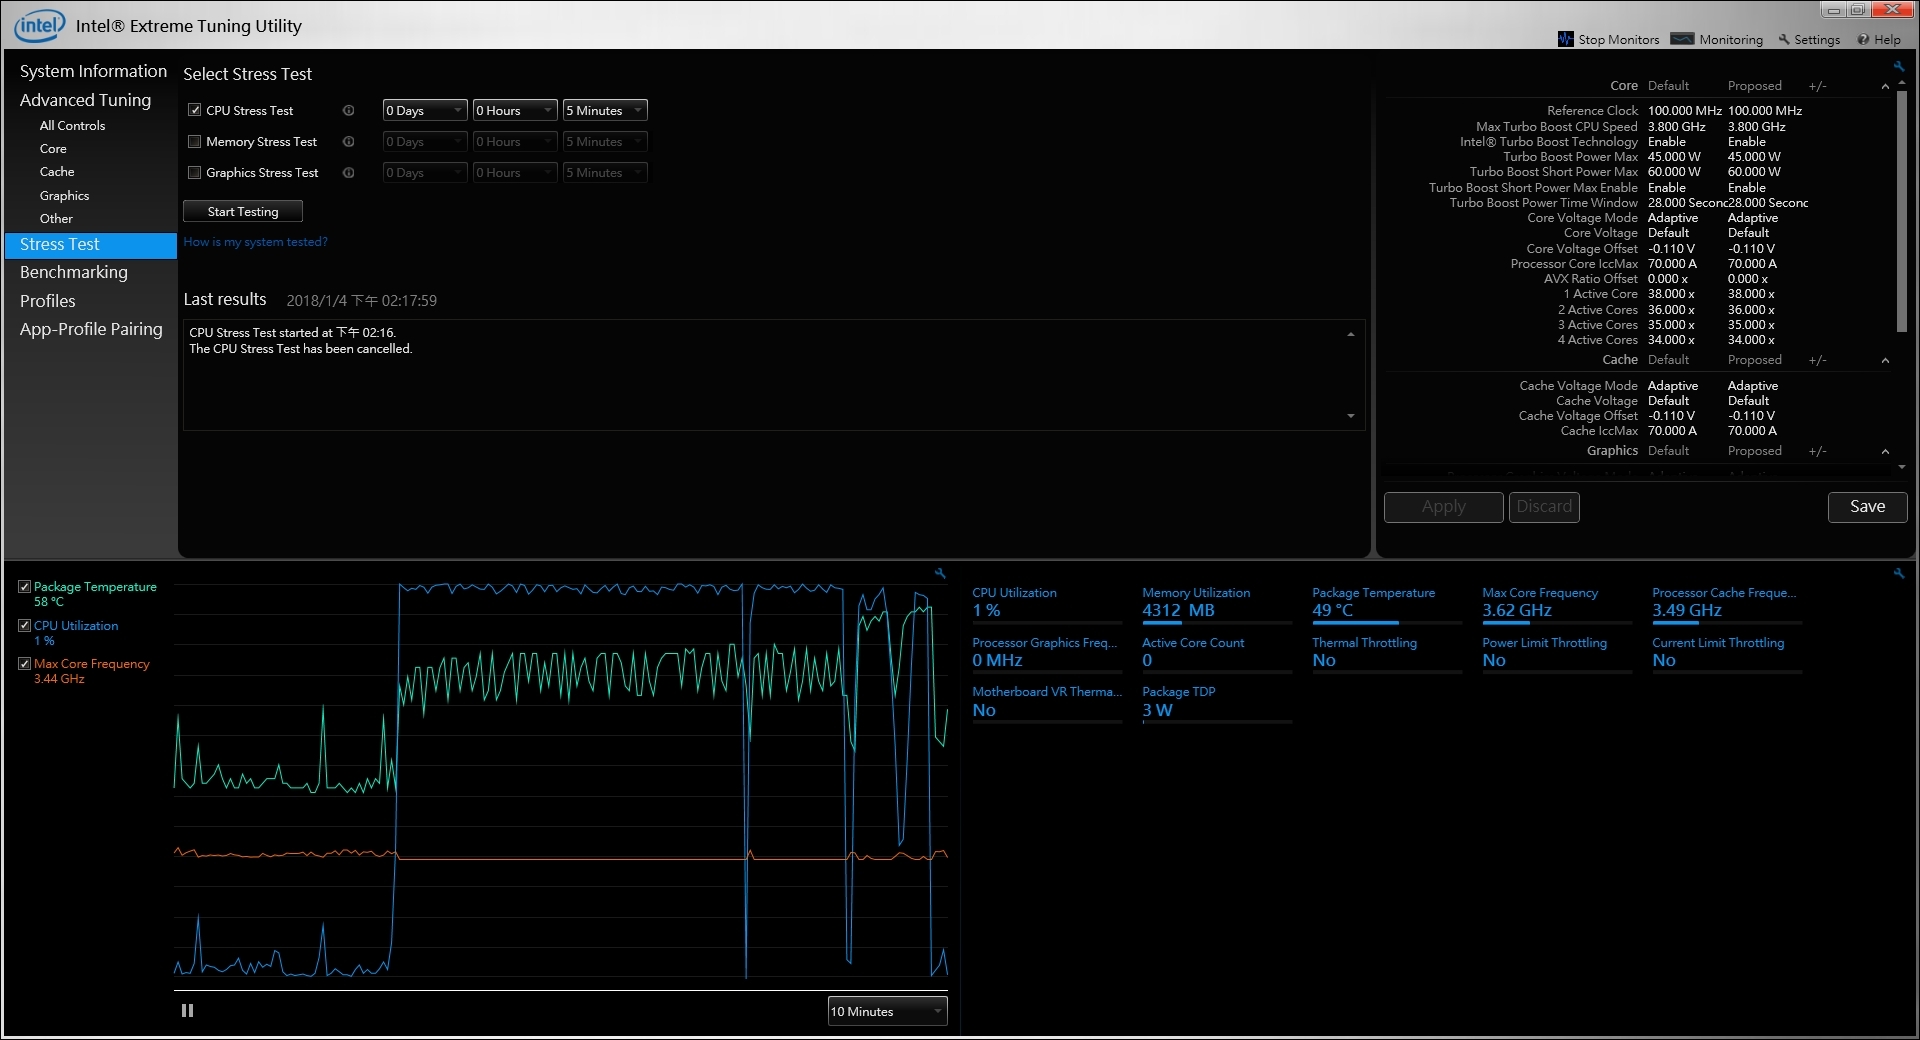1920x1040 pixels.
Task: Toggle Package Temperature graph checkbox
Action: pos(25,587)
